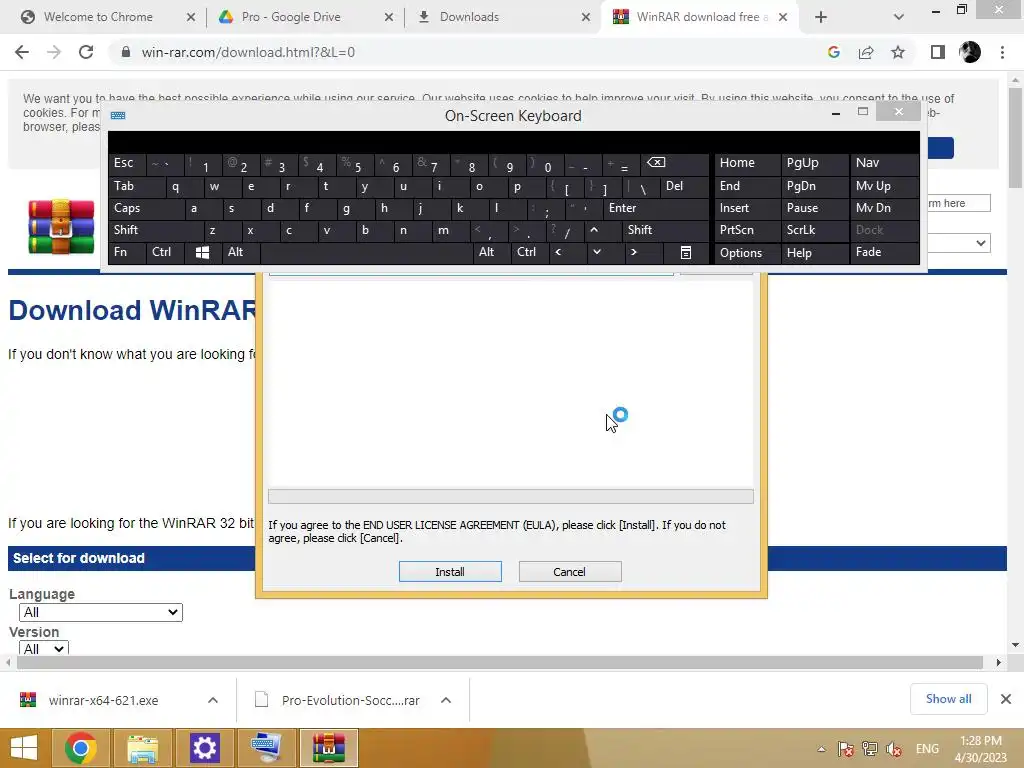
Task: Open the Chrome profile avatar
Action: tap(970, 52)
